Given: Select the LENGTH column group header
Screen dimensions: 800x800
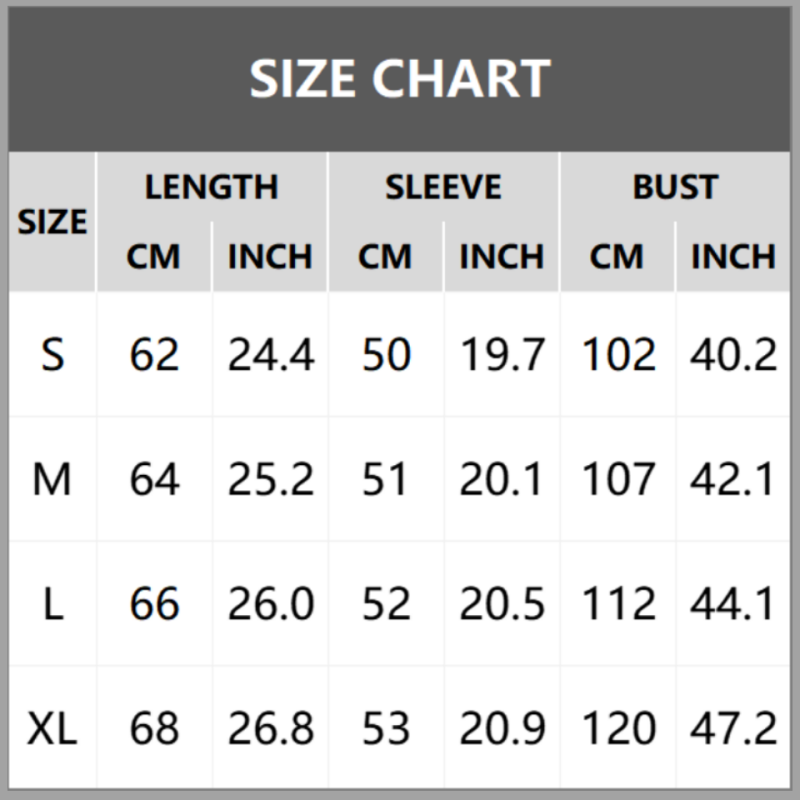Looking at the screenshot, I should point(211,187).
